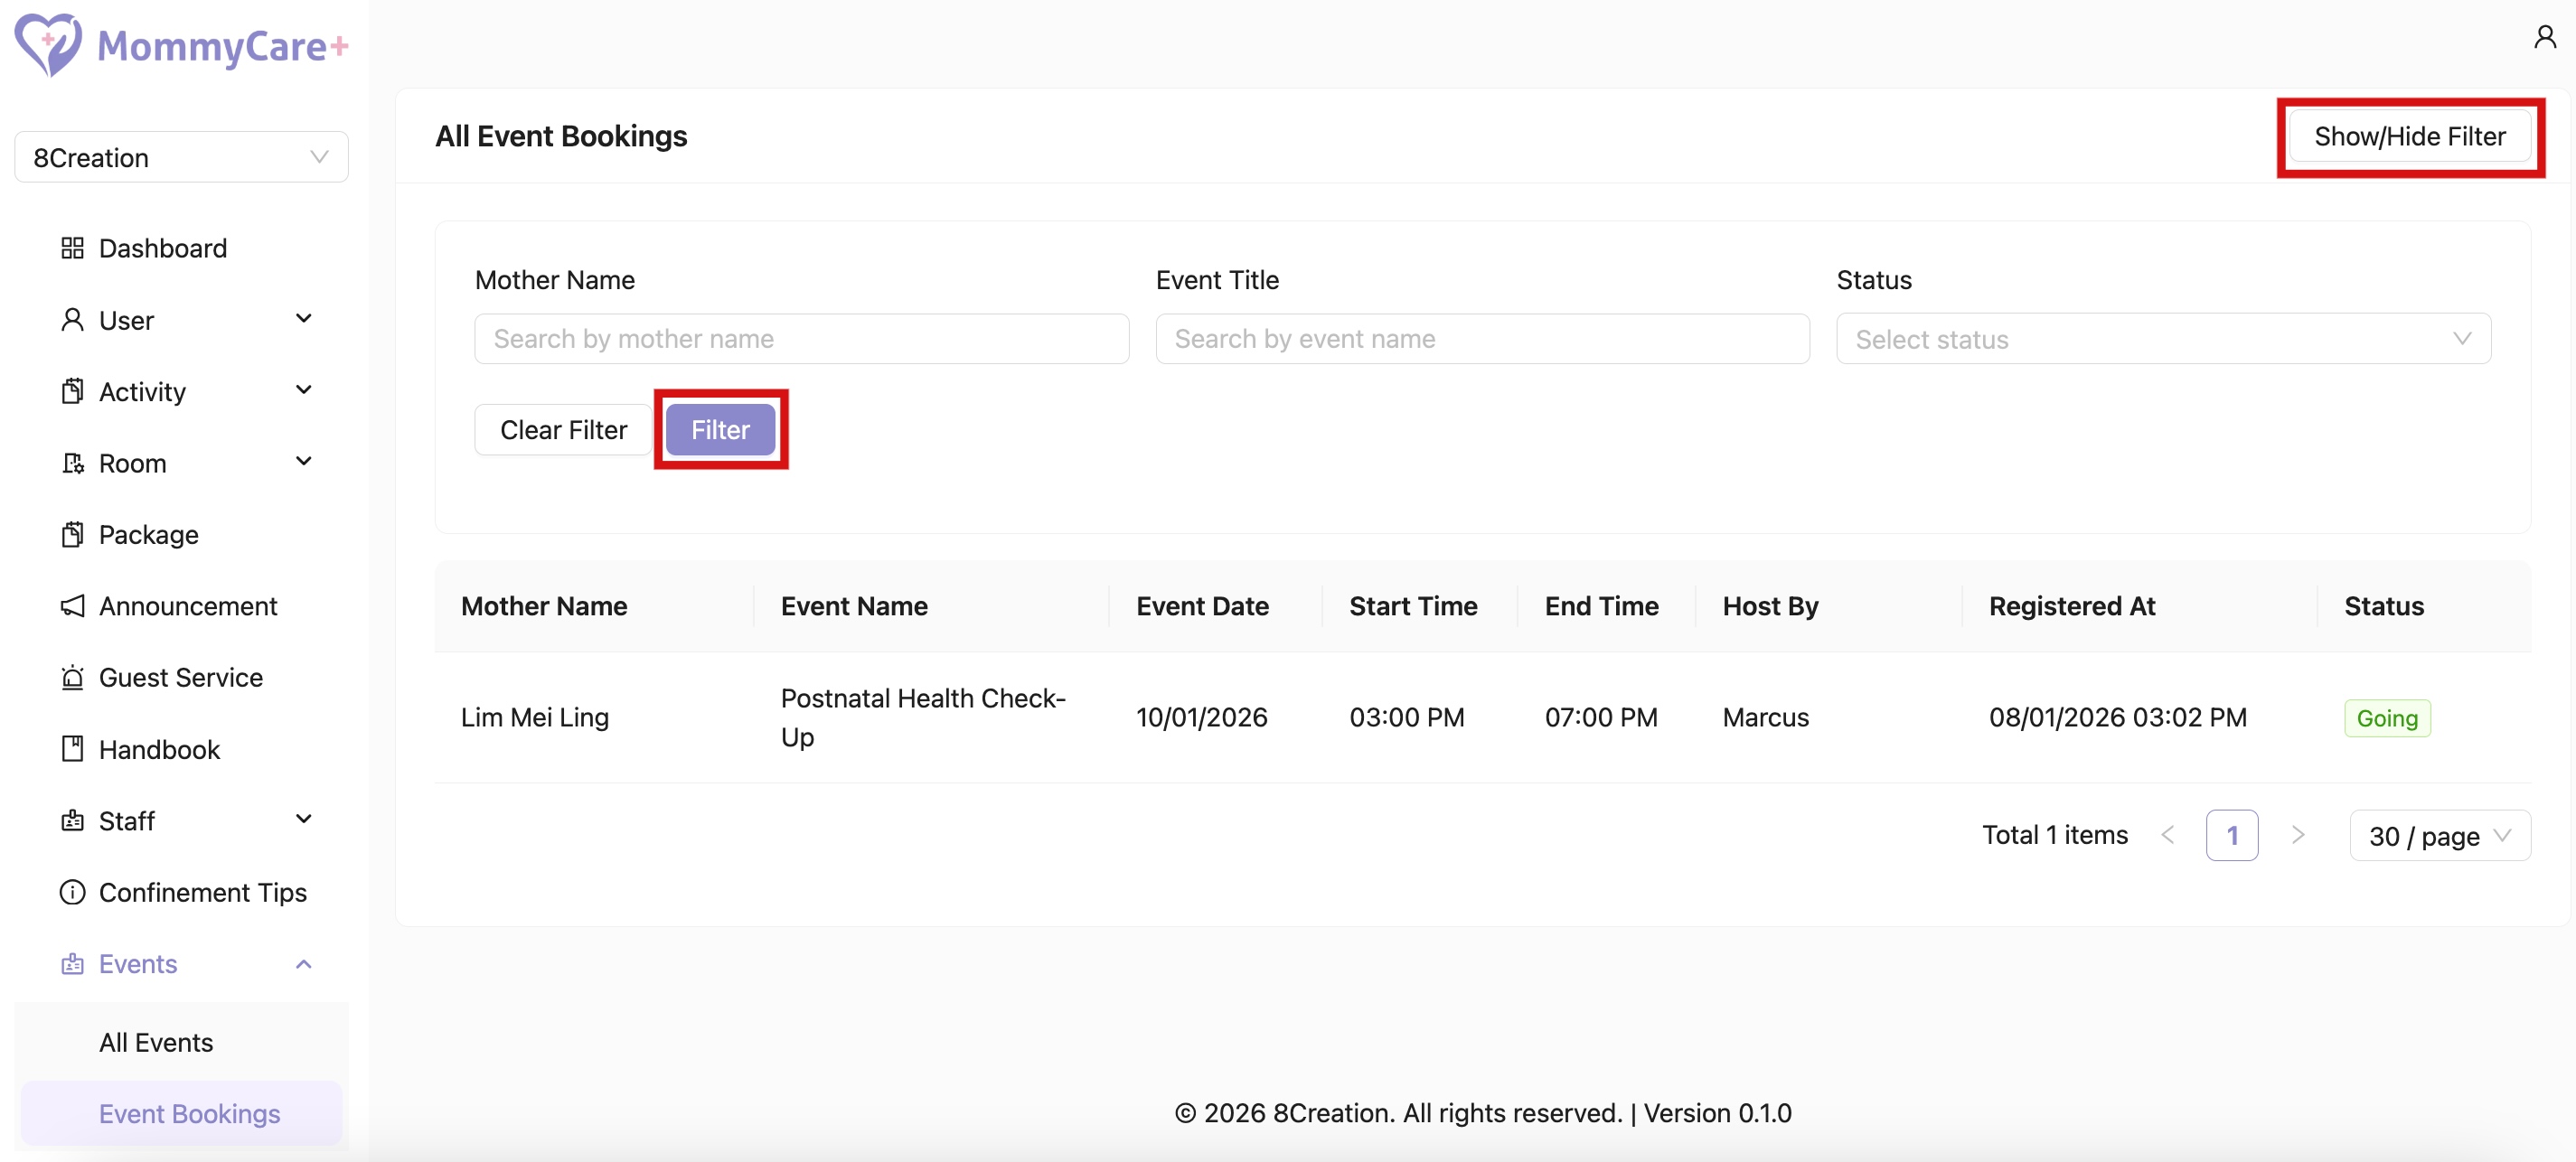Open the 8Creation organization dropdown
2576x1162 pixels.
181,158
